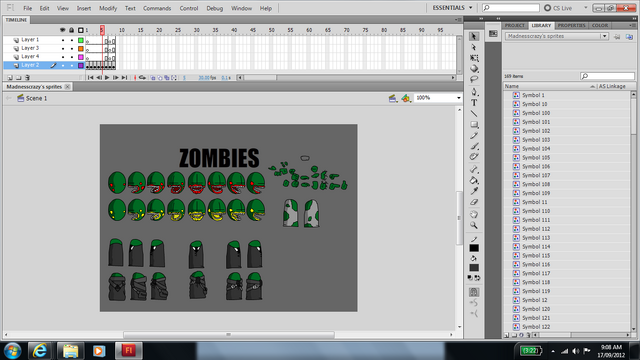Click the black stroke color swatch
Viewport: 640px width, 360px height.
(x=474, y=248)
